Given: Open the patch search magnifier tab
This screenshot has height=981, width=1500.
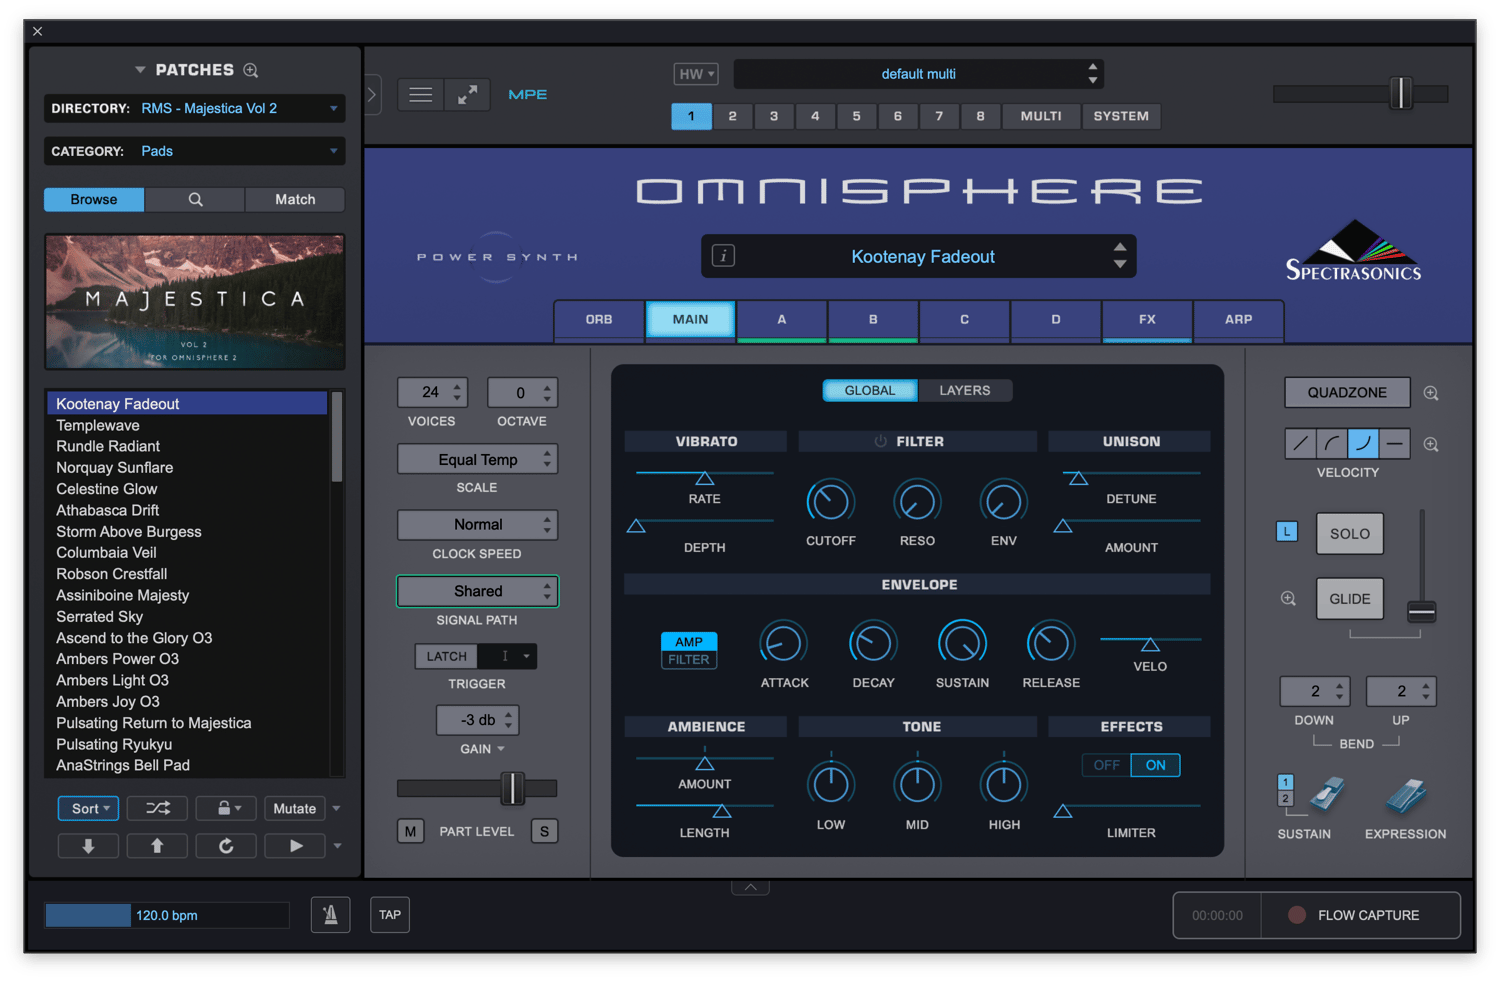Looking at the screenshot, I should (195, 200).
